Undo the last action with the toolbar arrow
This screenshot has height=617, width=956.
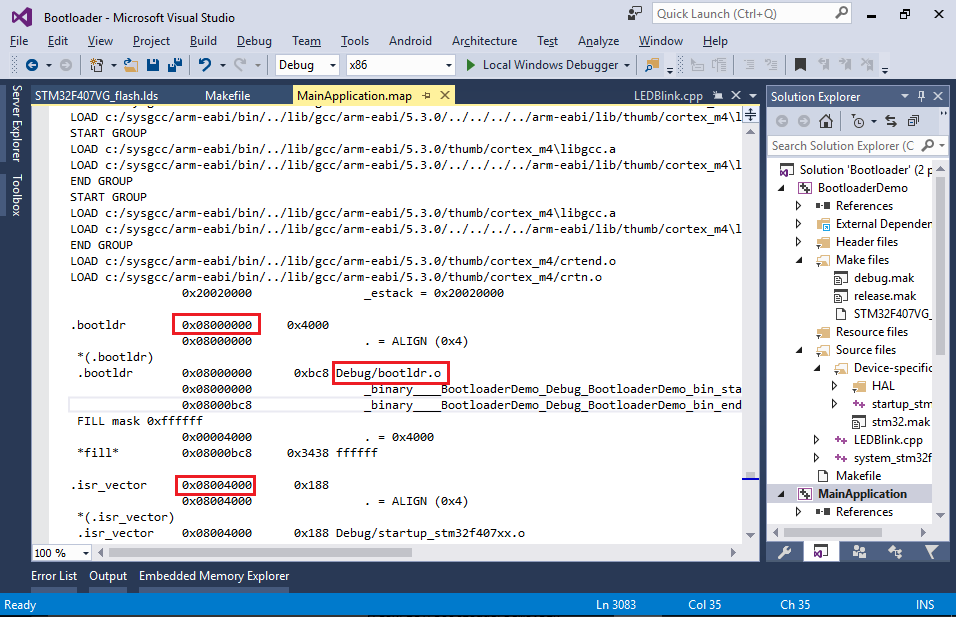205,65
